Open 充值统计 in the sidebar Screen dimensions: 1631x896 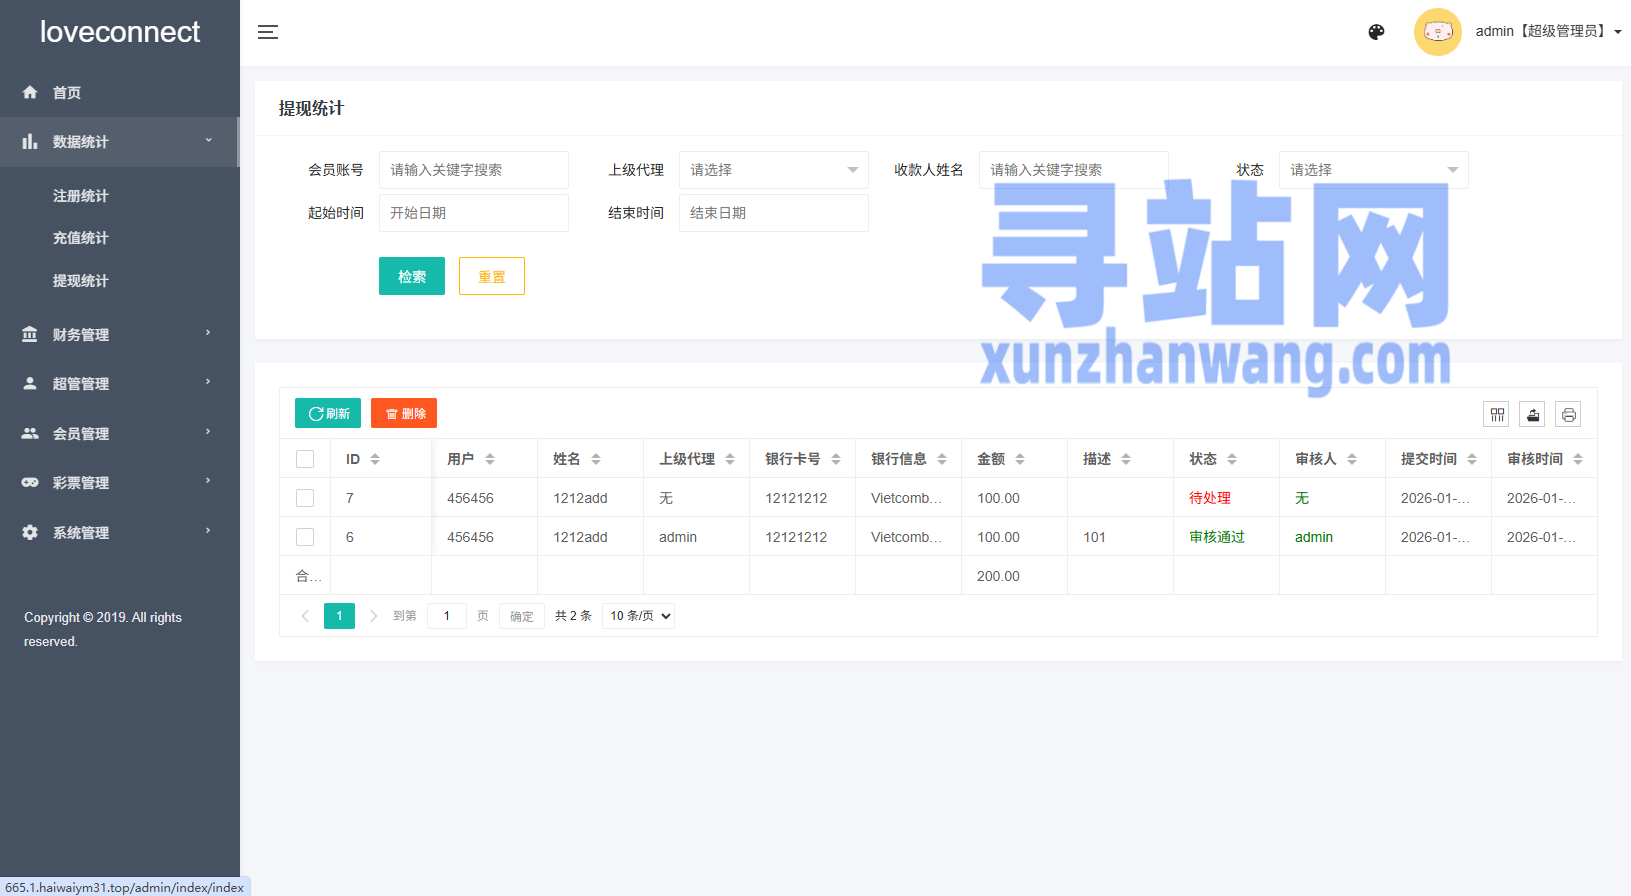click(80, 238)
